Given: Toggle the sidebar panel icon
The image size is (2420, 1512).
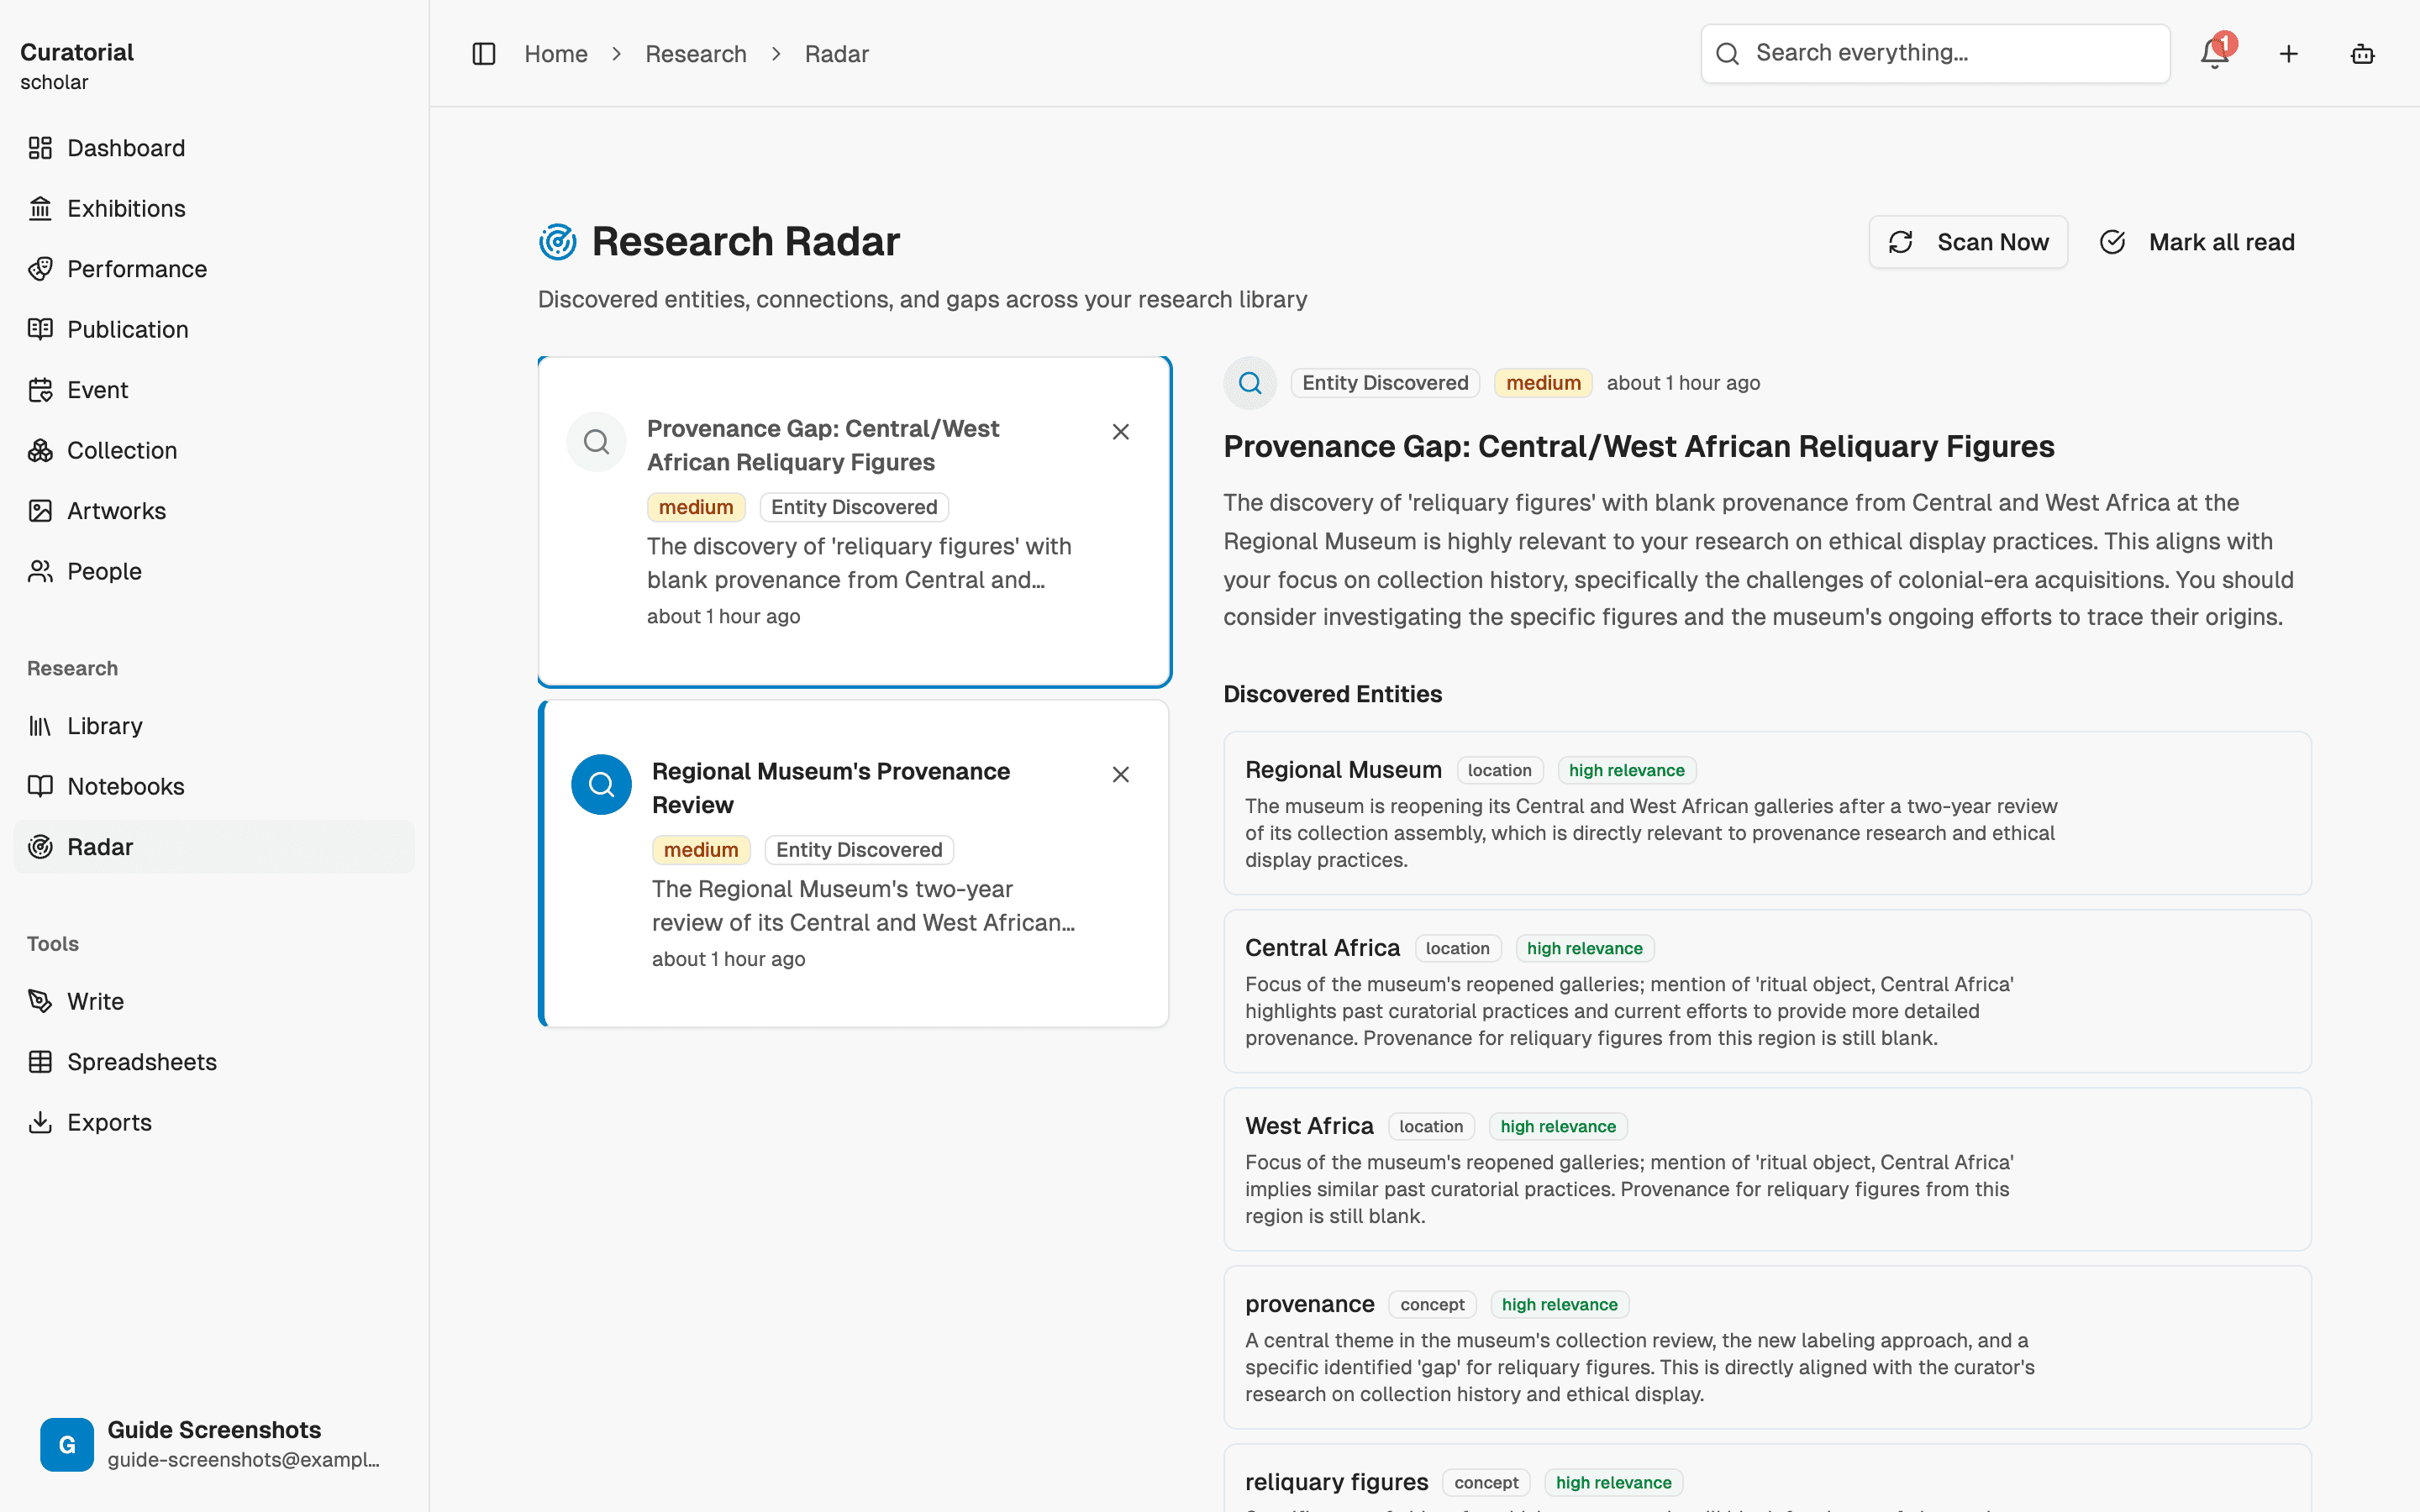Looking at the screenshot, I should pyautogui.click(x=484, y=54).
